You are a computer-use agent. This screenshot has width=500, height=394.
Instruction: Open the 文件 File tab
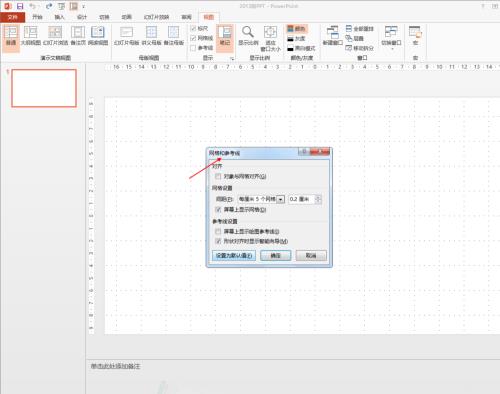12,17
